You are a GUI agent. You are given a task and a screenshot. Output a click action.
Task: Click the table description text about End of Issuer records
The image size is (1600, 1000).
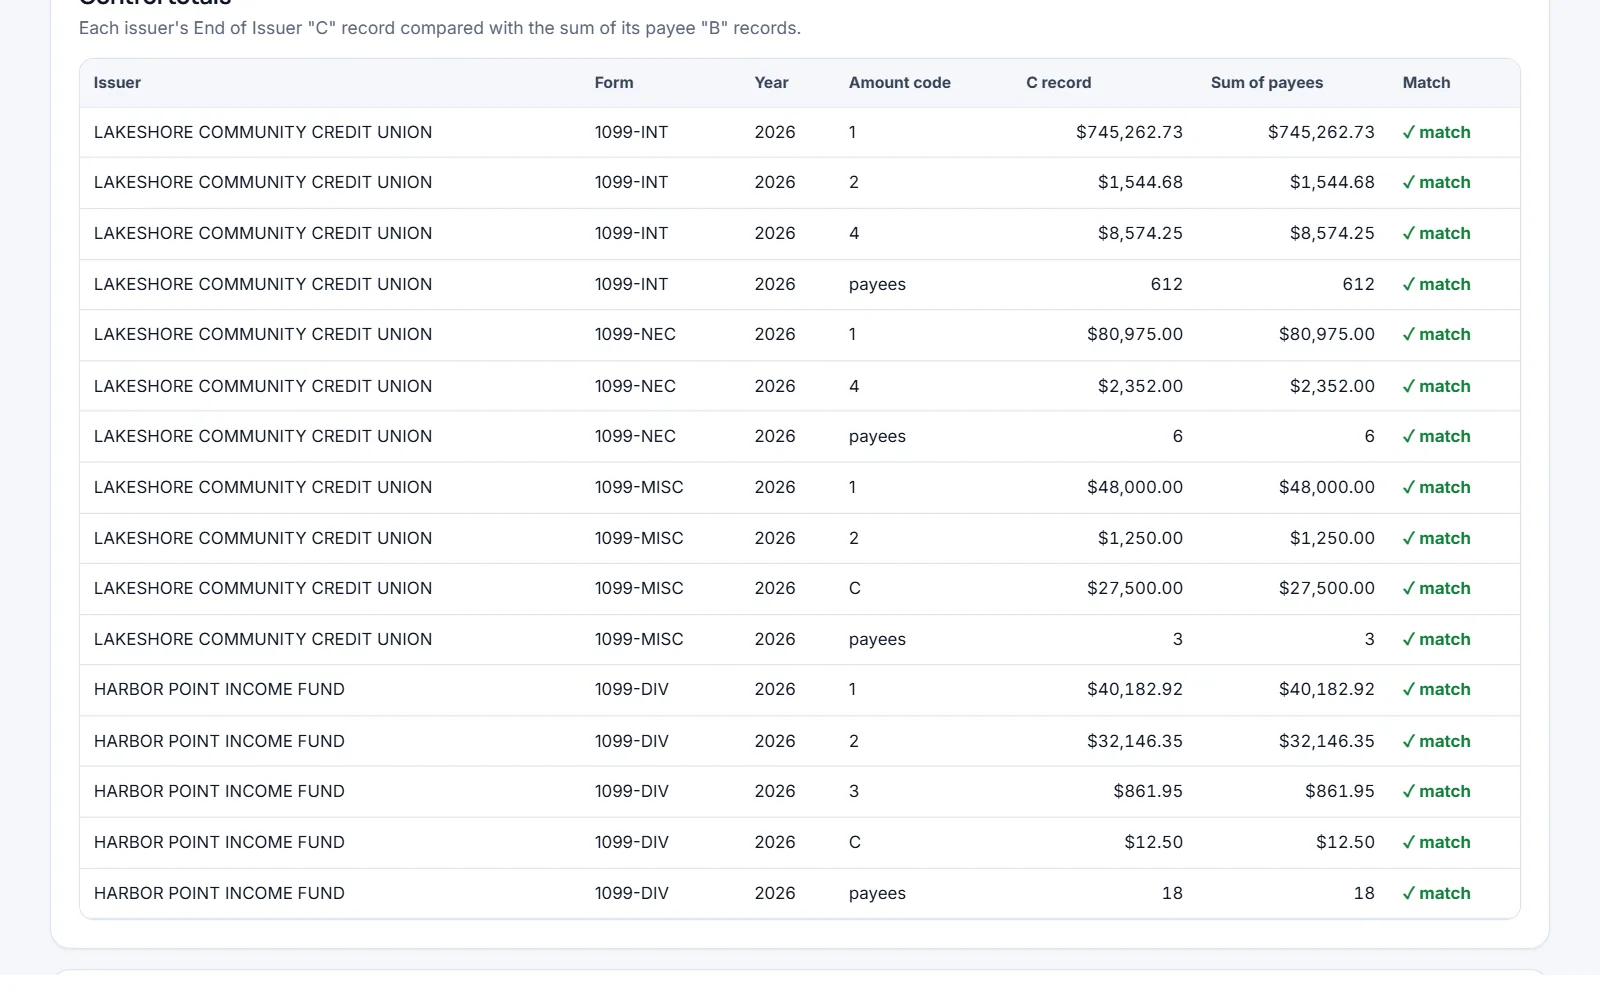click(440, 28)
